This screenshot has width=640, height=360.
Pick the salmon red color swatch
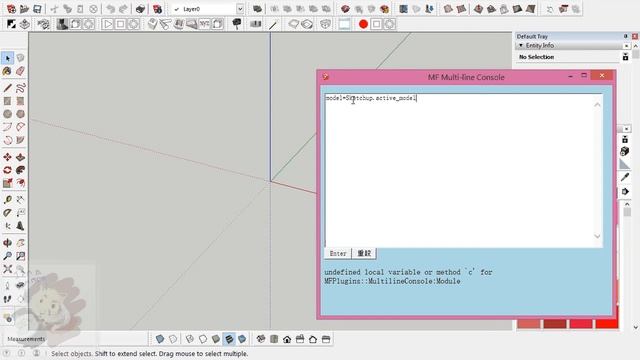coord(529,324)
